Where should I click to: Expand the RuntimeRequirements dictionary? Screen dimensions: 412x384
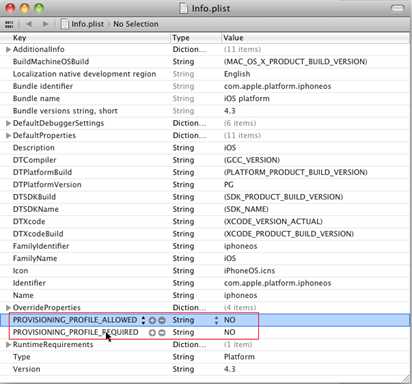tap(8, 345)
